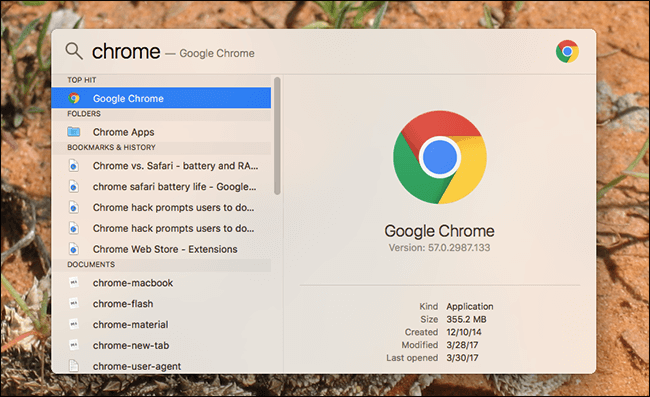Image resolution: width=650 pixels, height=397 pixels.
Task: Click the Chrome Apps folder icon
Action: tap(74, 132)
